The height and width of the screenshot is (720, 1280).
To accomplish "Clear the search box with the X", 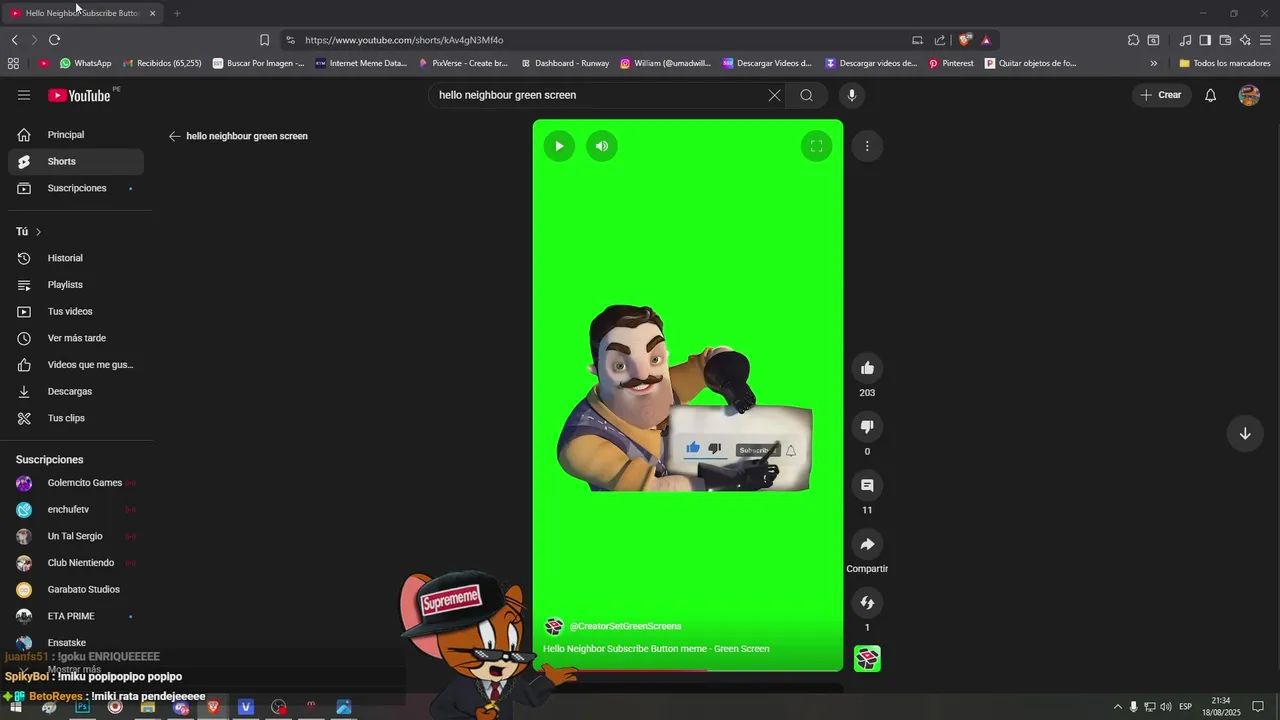I will 774,95.
